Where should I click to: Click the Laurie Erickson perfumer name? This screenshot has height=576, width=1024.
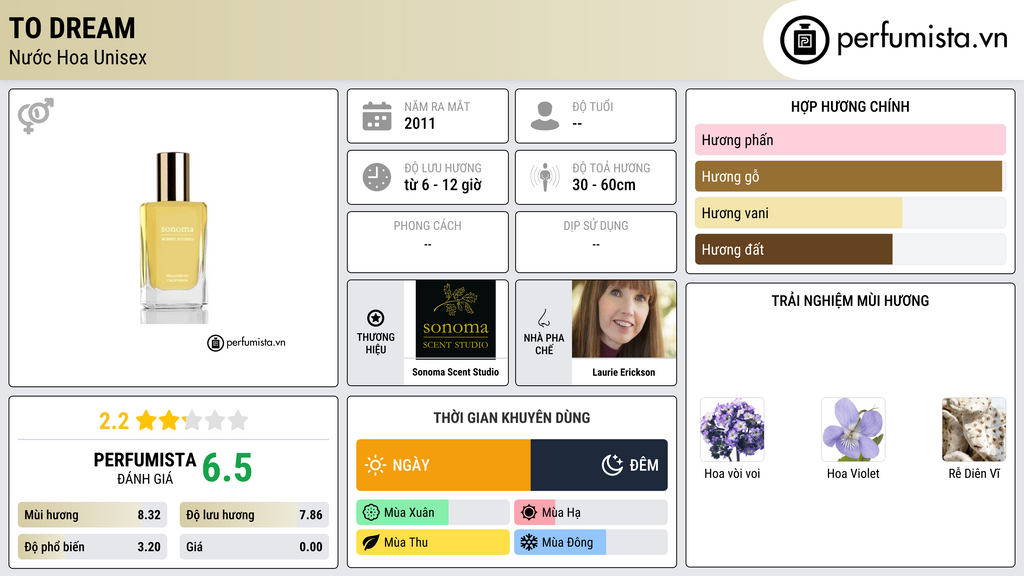point(624,372)
